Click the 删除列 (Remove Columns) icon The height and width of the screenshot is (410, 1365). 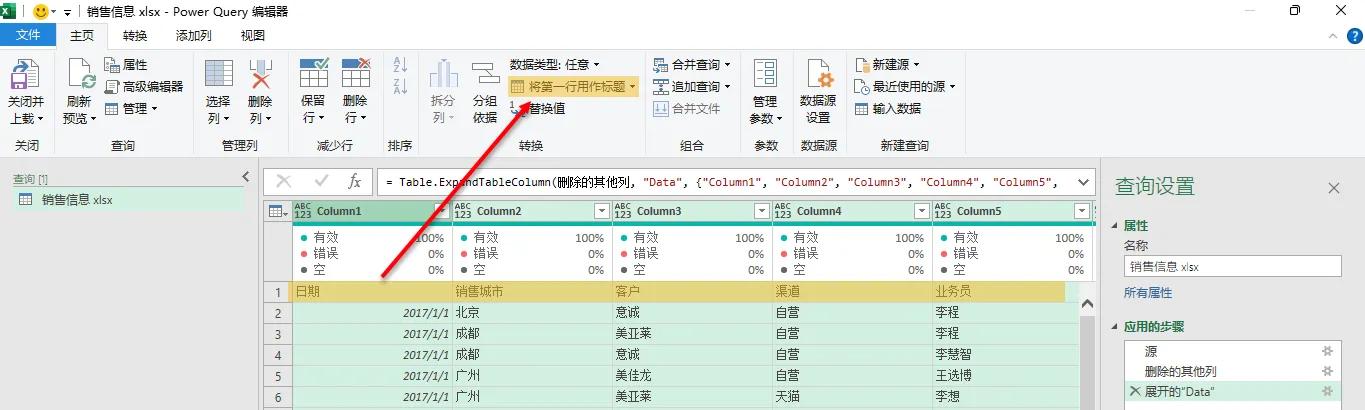coord(260,75)
